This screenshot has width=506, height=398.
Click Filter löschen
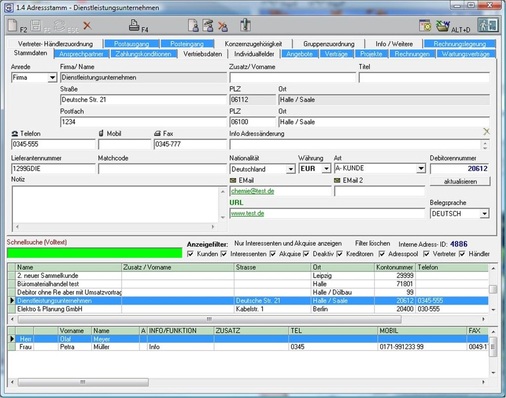(373, 243)
